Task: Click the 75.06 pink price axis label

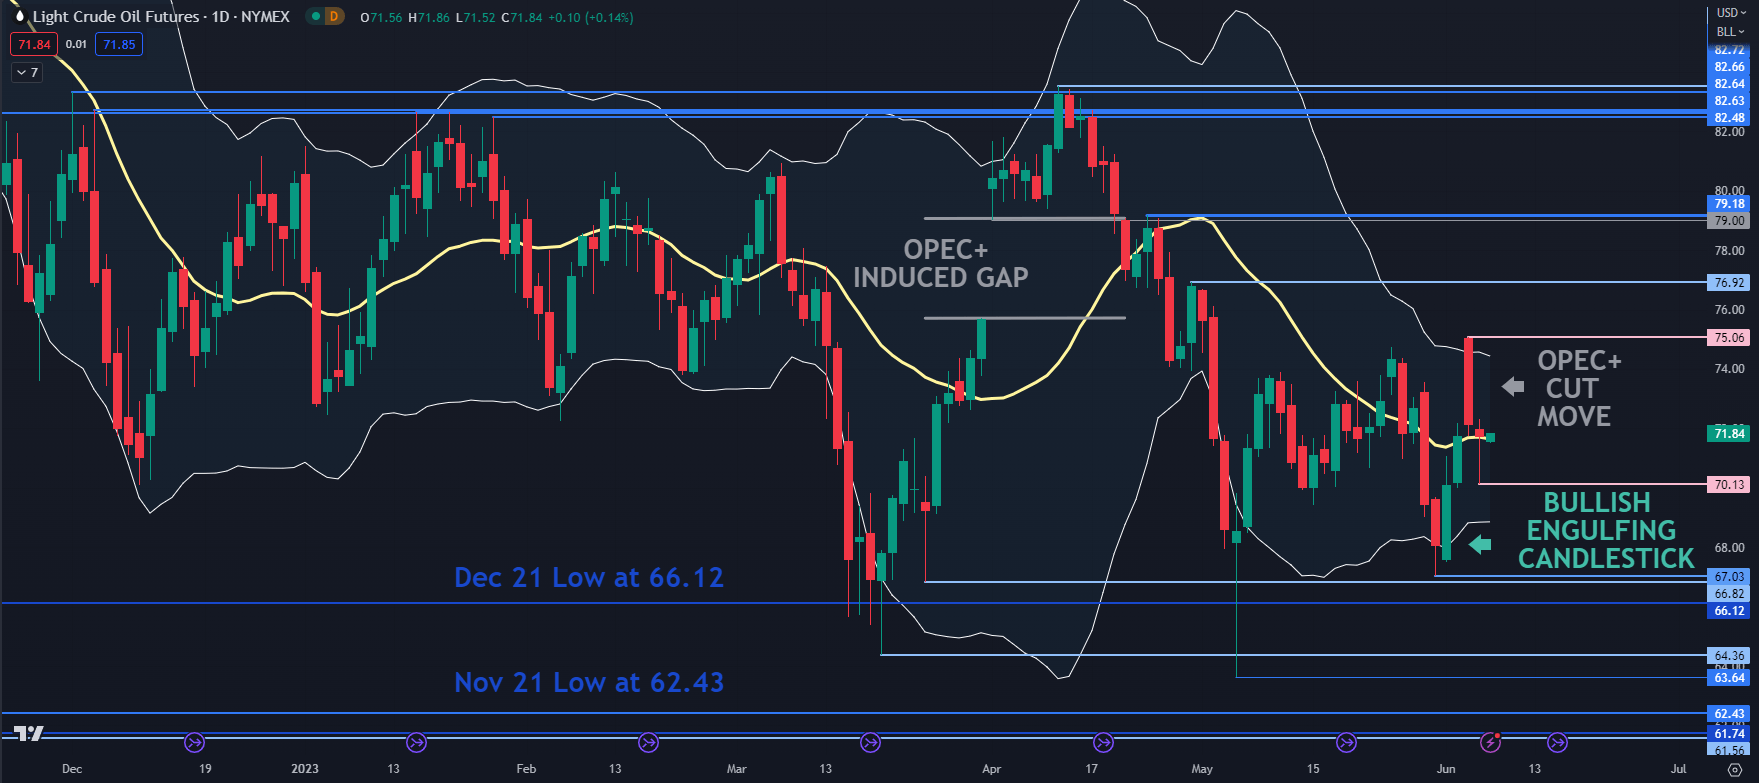Action: 1729,337
